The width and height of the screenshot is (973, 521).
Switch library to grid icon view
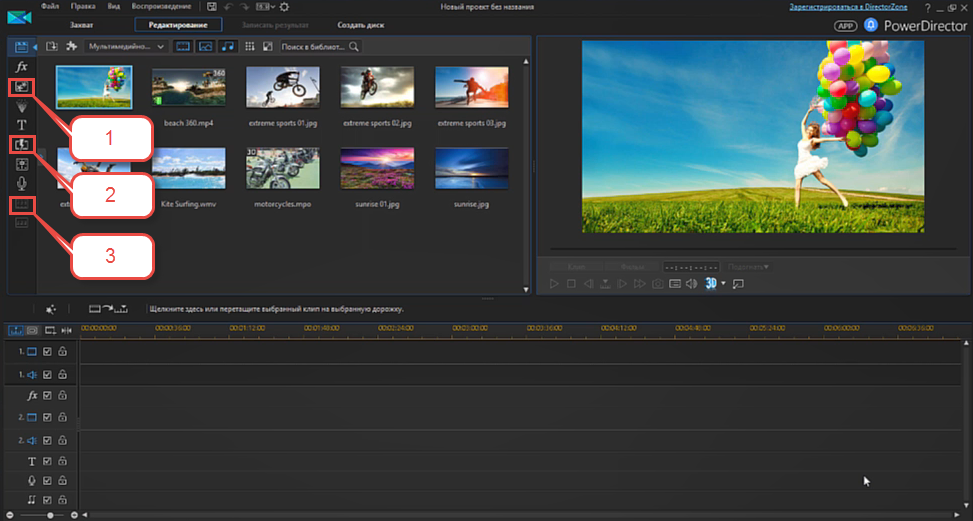(249, 46)
